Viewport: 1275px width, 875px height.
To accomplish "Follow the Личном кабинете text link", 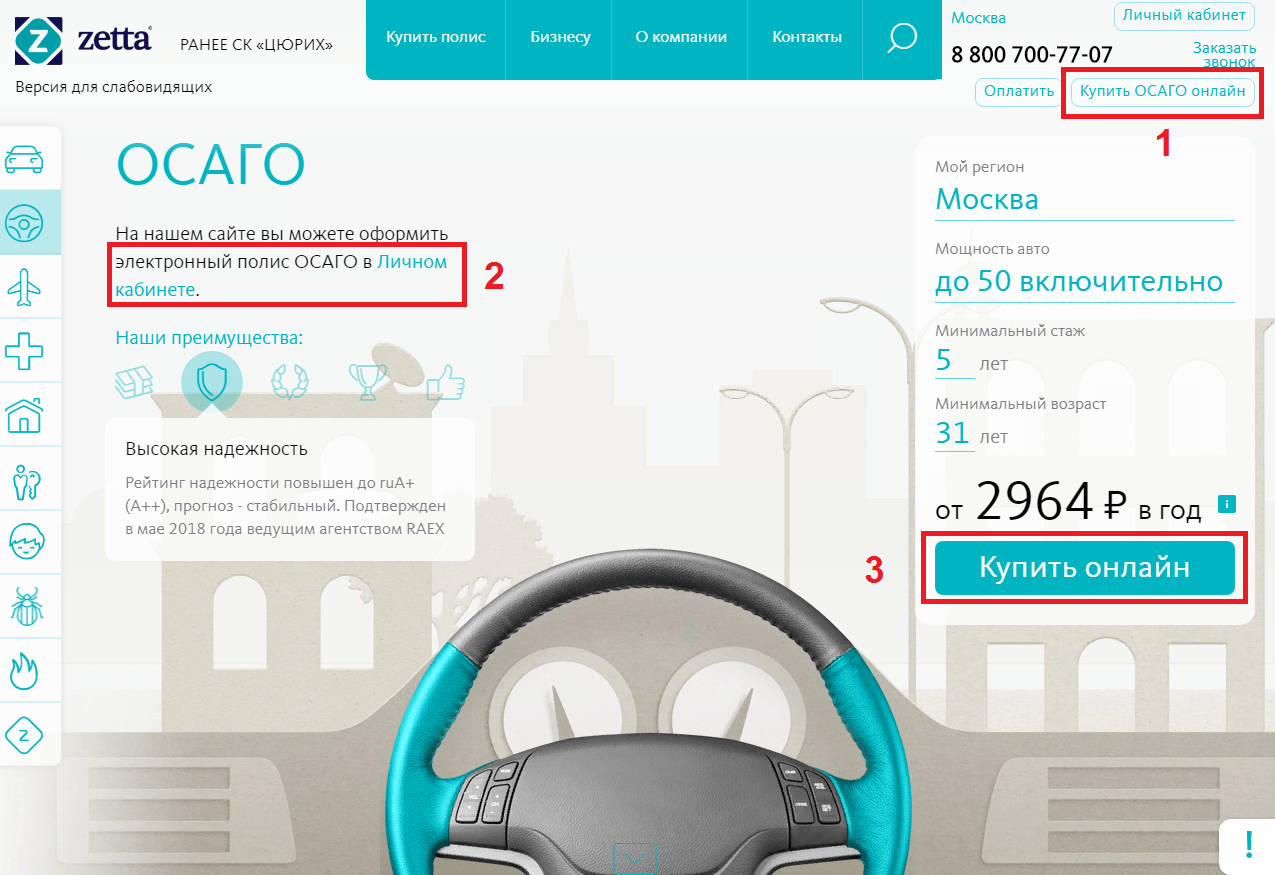I will (x=281, y=276).
